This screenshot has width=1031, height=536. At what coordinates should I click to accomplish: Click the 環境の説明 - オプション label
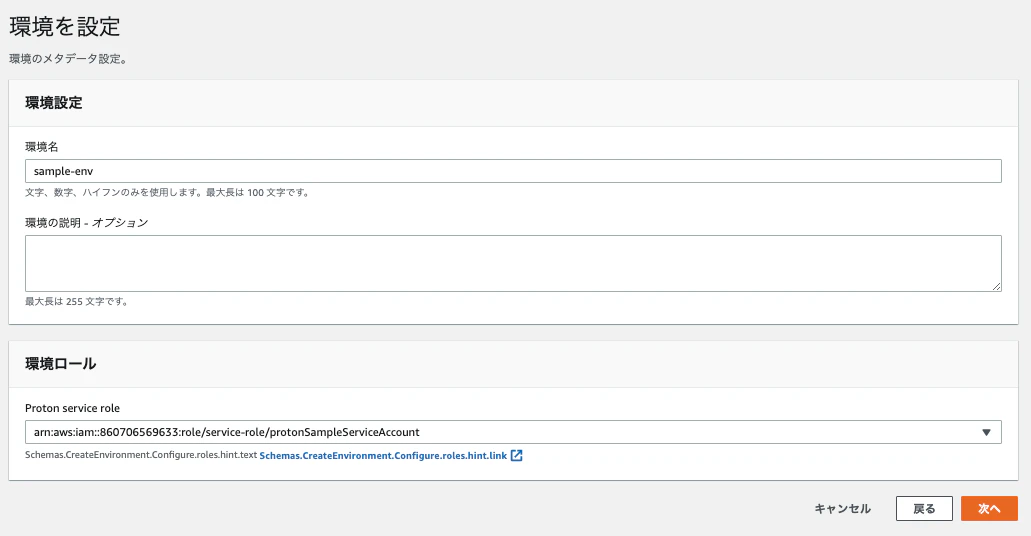(x=87, y=222)
